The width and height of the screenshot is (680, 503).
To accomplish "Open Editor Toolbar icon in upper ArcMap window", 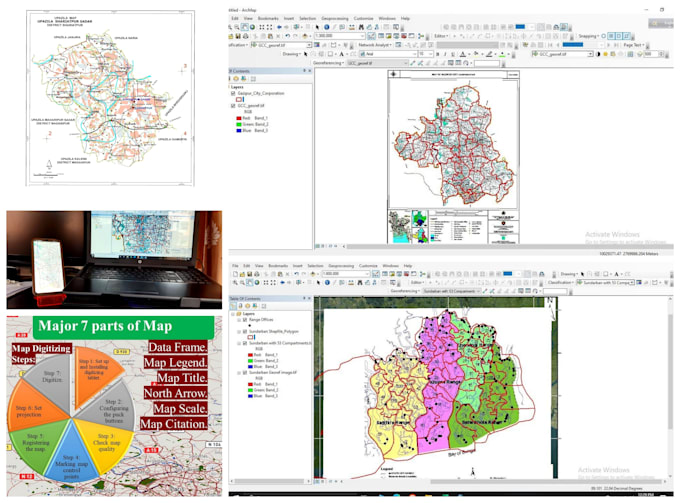I will (372, 36).
